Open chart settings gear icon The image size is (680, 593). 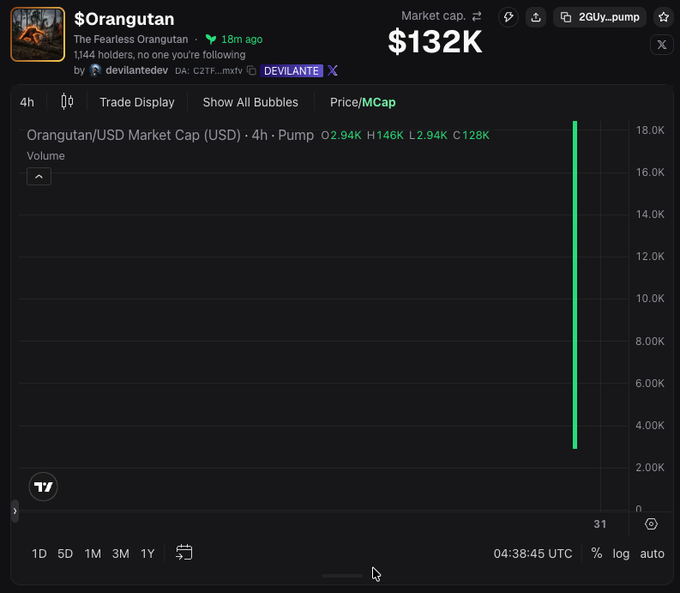[651, 524]
